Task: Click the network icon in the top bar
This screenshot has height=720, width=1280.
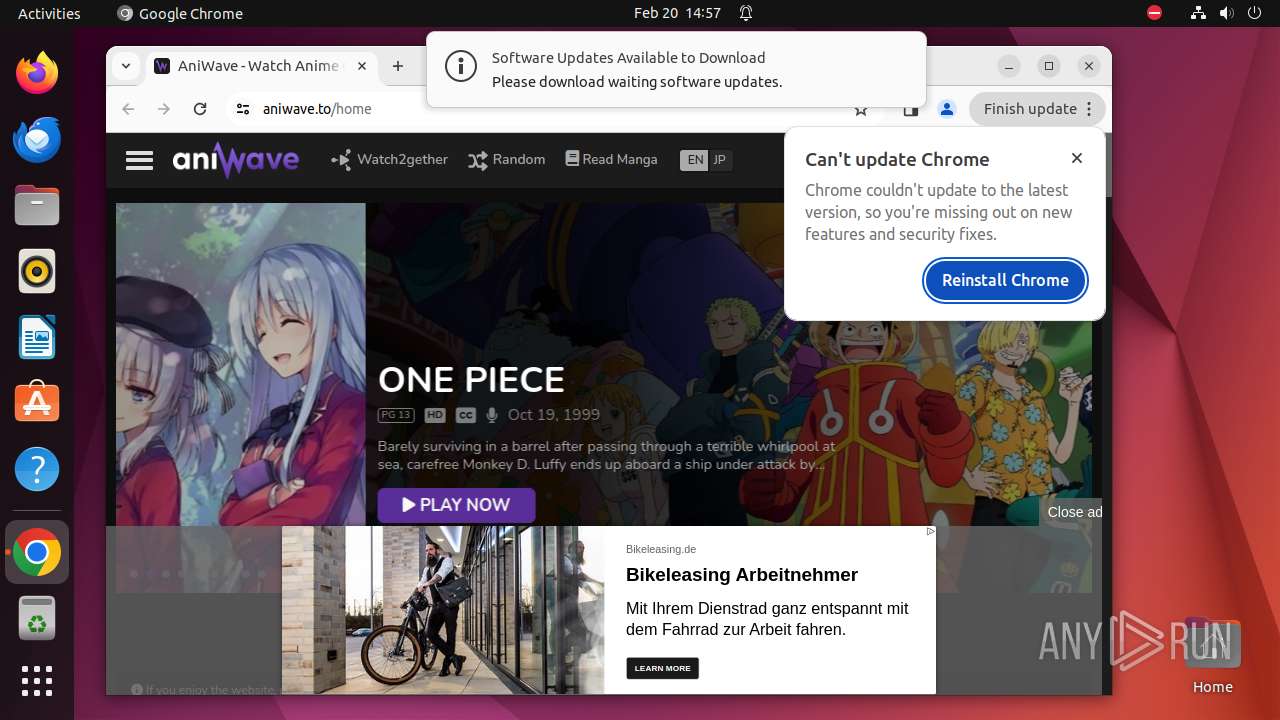Action: tap(1198, 13)
